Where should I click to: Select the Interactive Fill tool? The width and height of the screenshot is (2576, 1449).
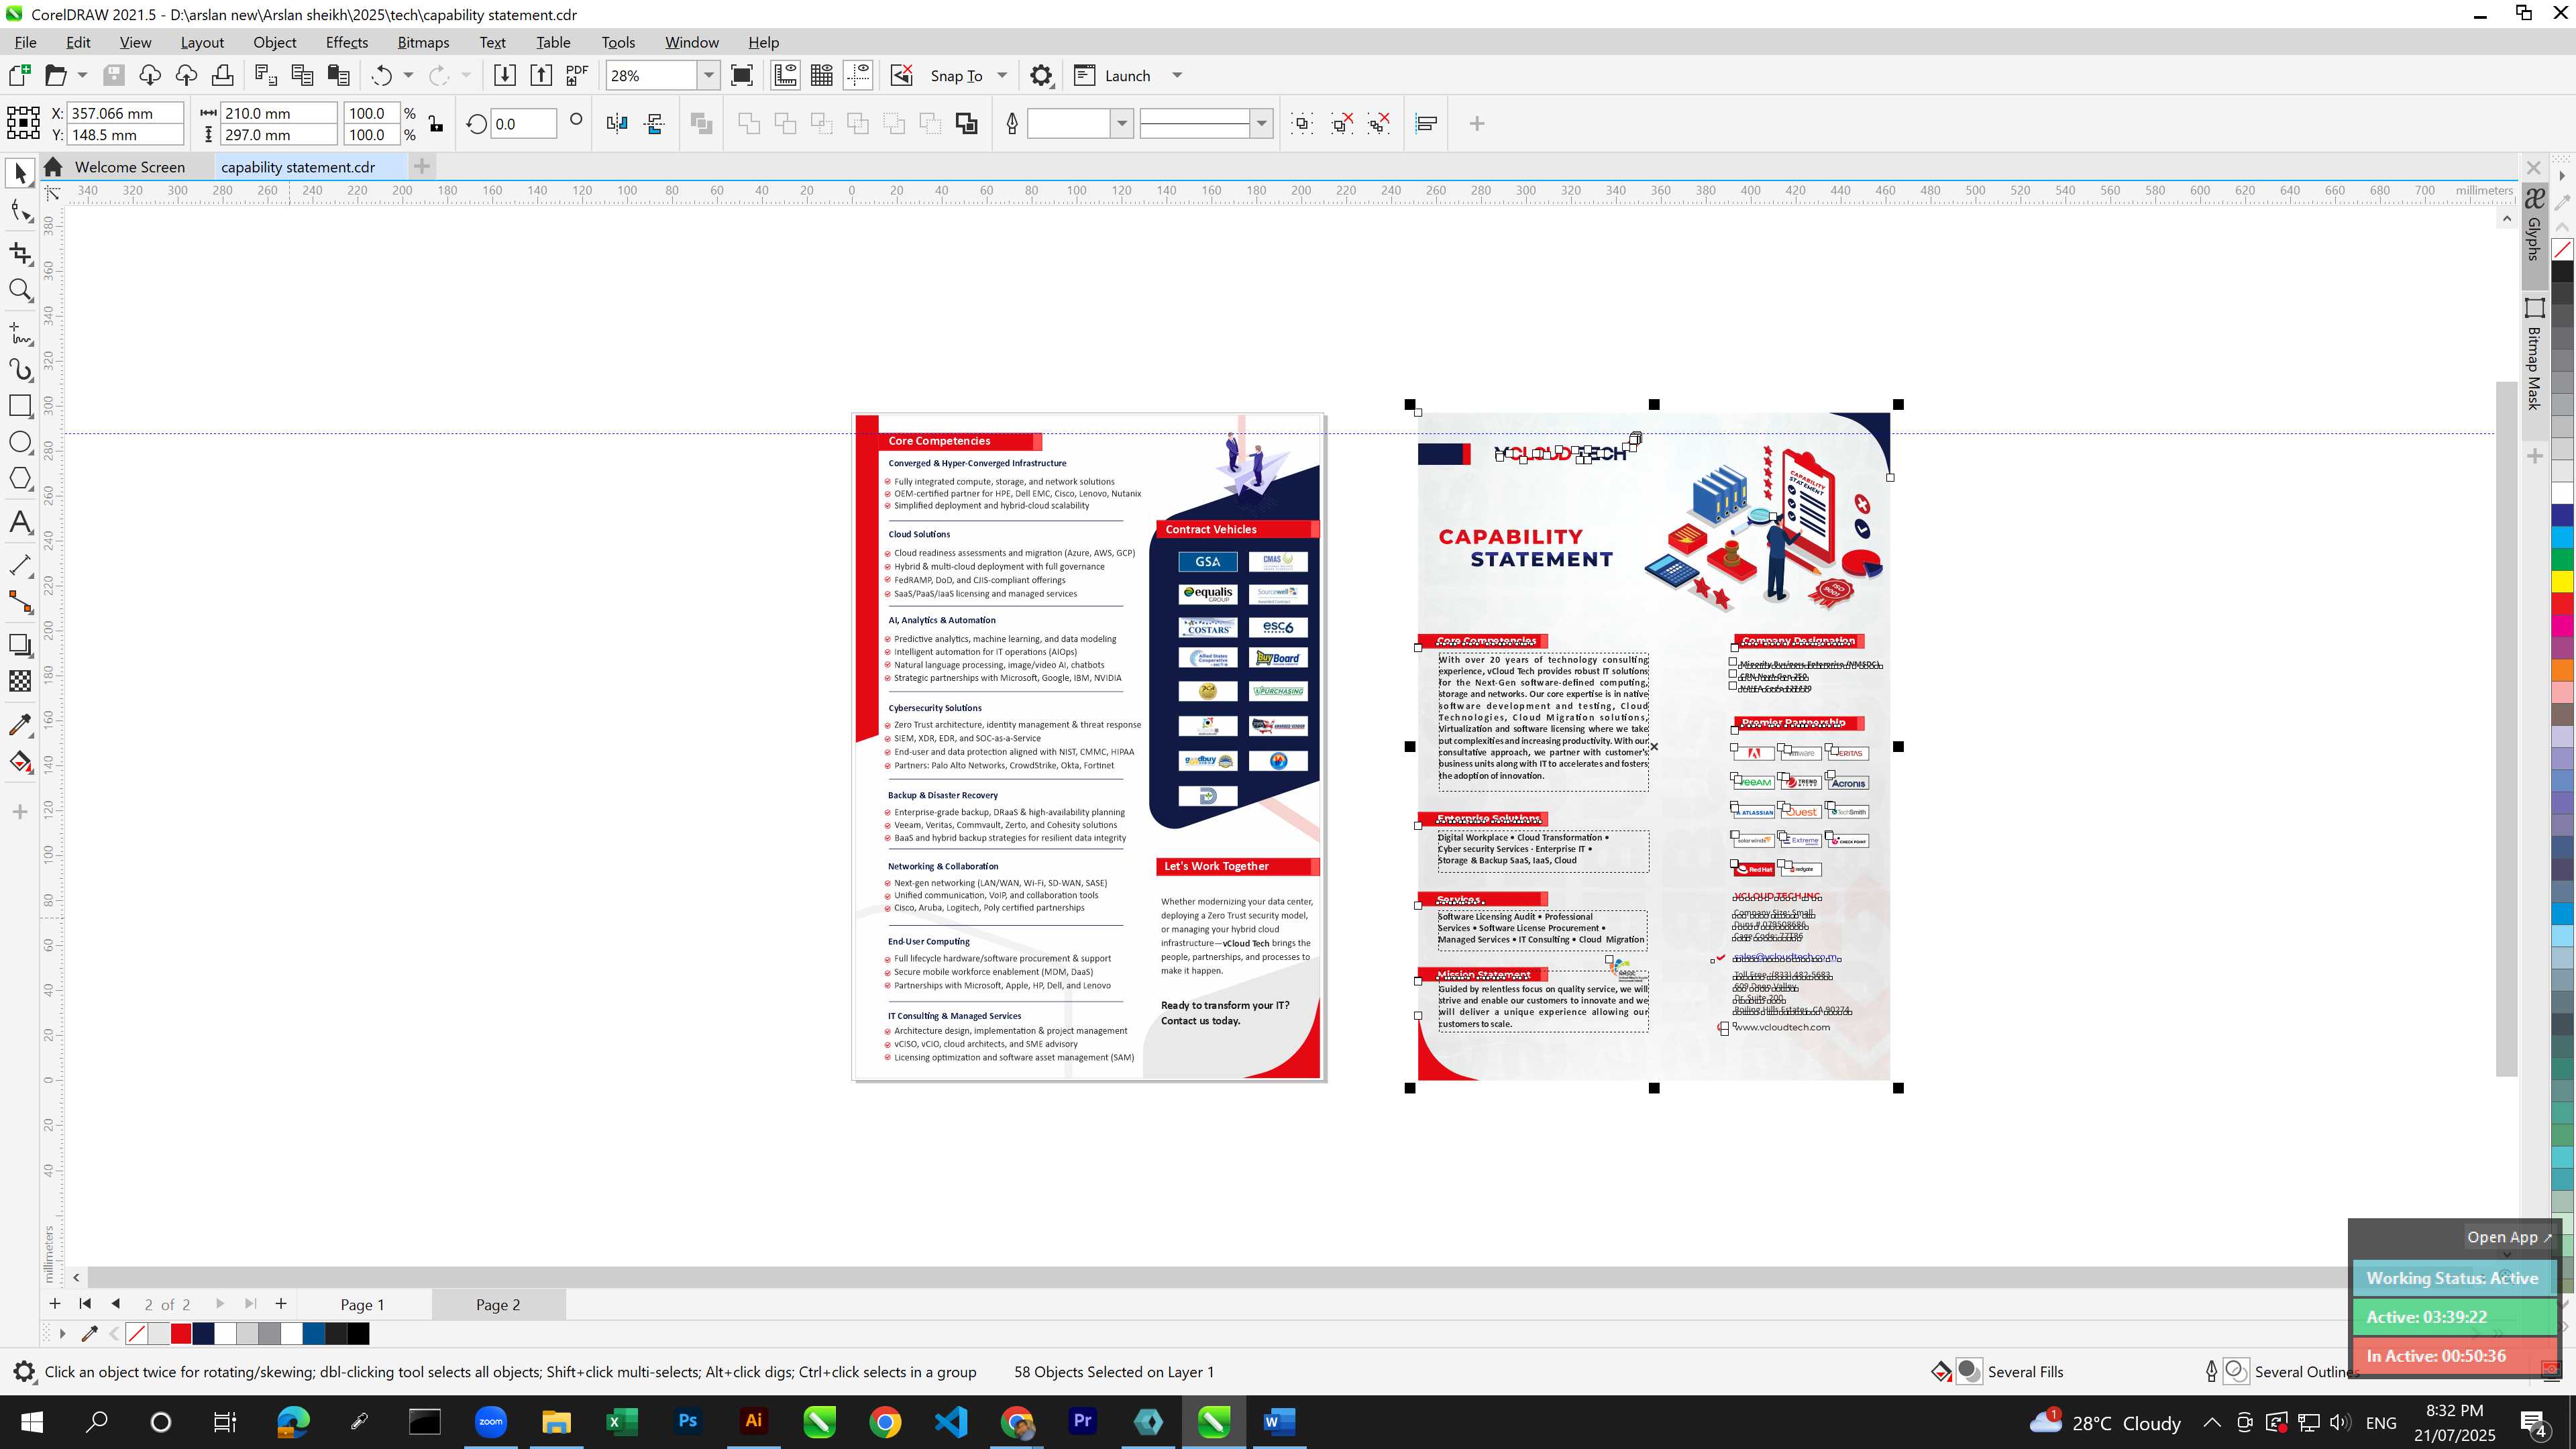point(20,762)
